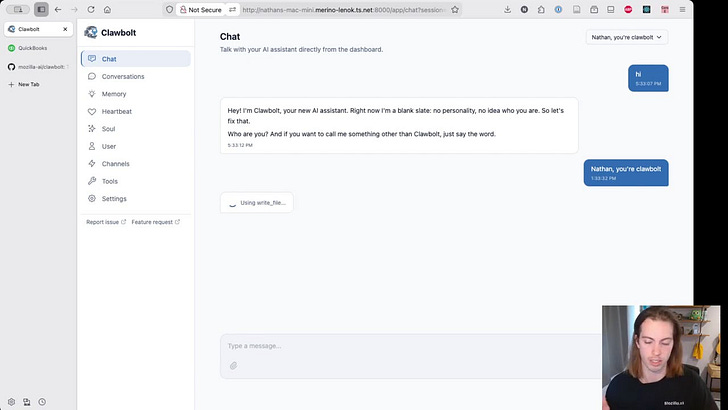728x410 pixels.
Task: Open the User page
Action: click(x=136, y=146)
